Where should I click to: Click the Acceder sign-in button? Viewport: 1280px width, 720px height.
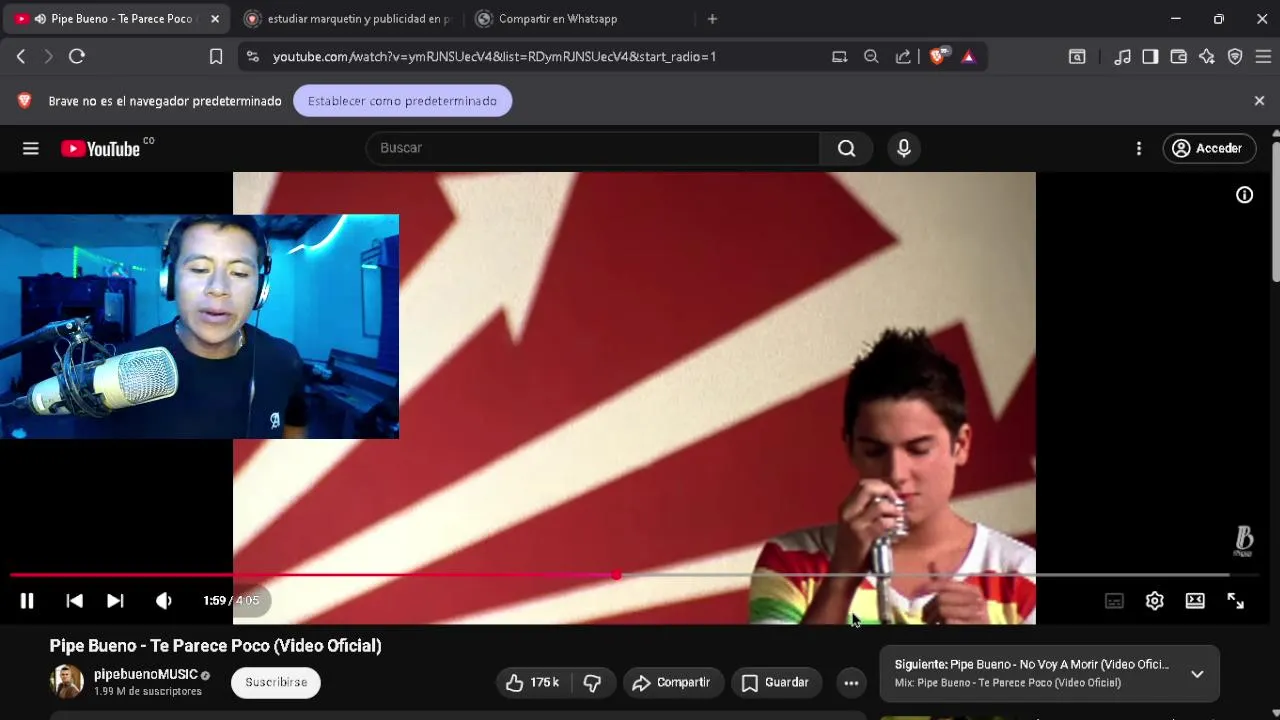[x=1209, y=148]
